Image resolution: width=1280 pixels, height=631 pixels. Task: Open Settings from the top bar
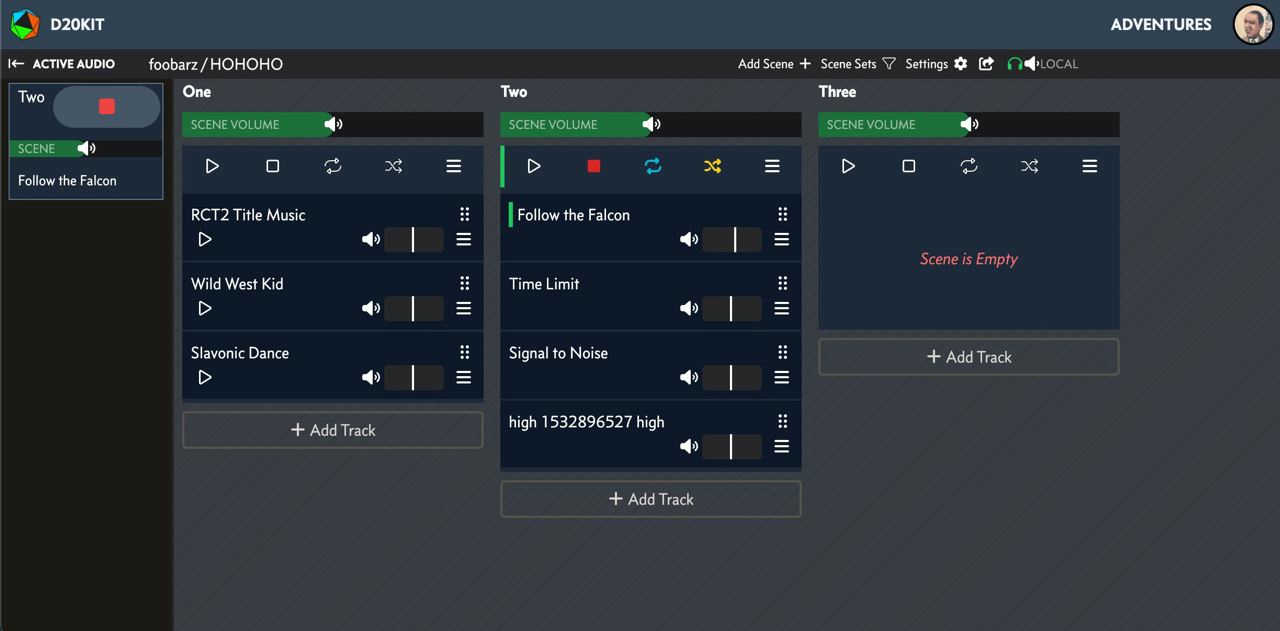click(x=936, y=64)
